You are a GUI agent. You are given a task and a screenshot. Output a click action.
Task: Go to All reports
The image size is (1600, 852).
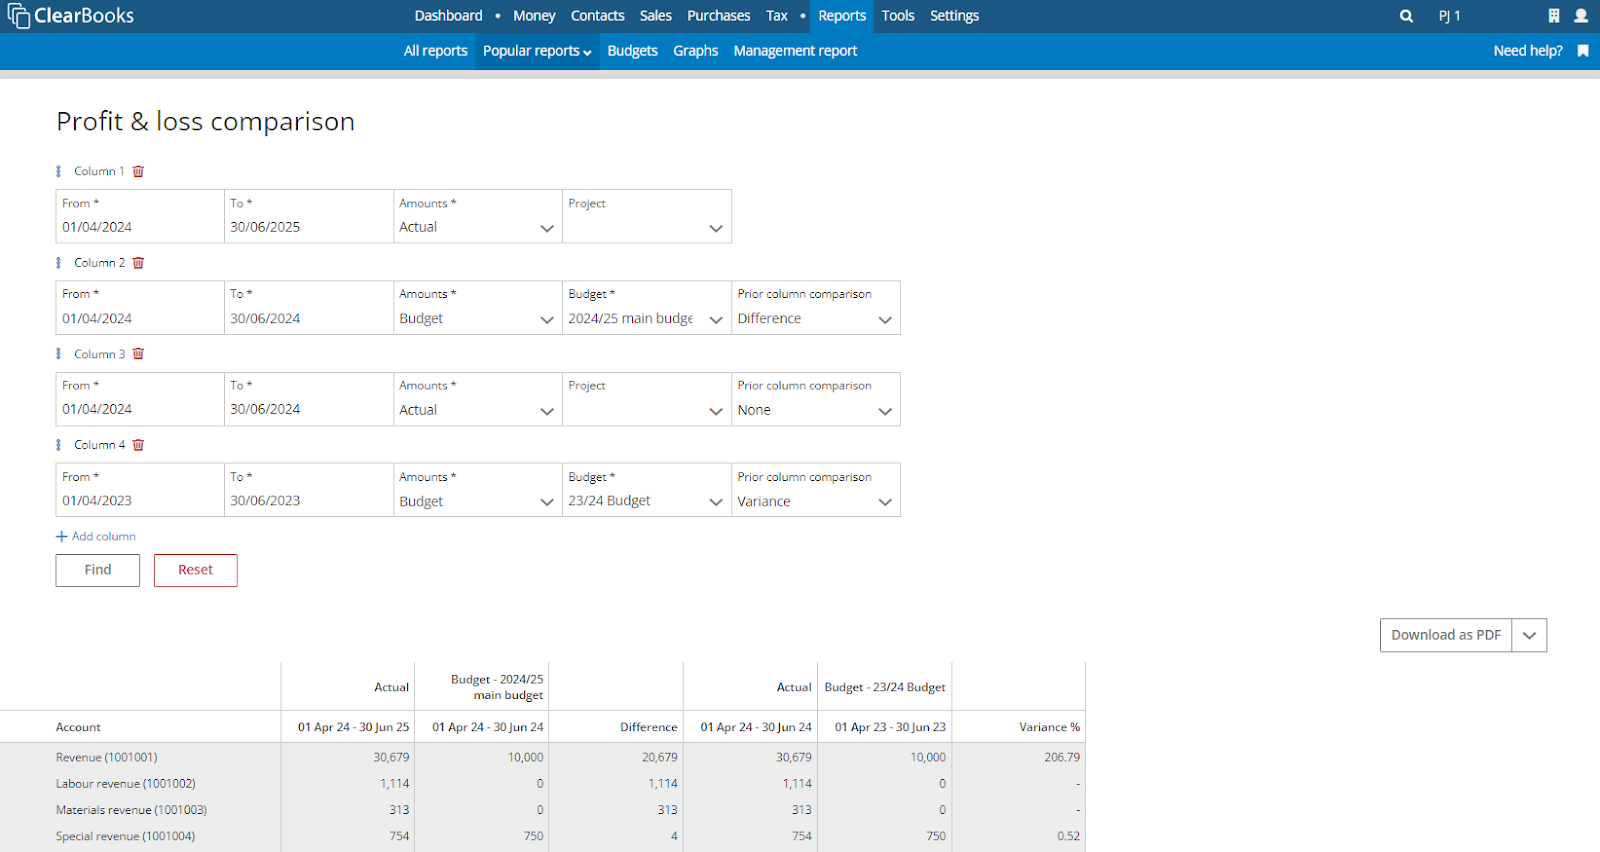point(435,51)
